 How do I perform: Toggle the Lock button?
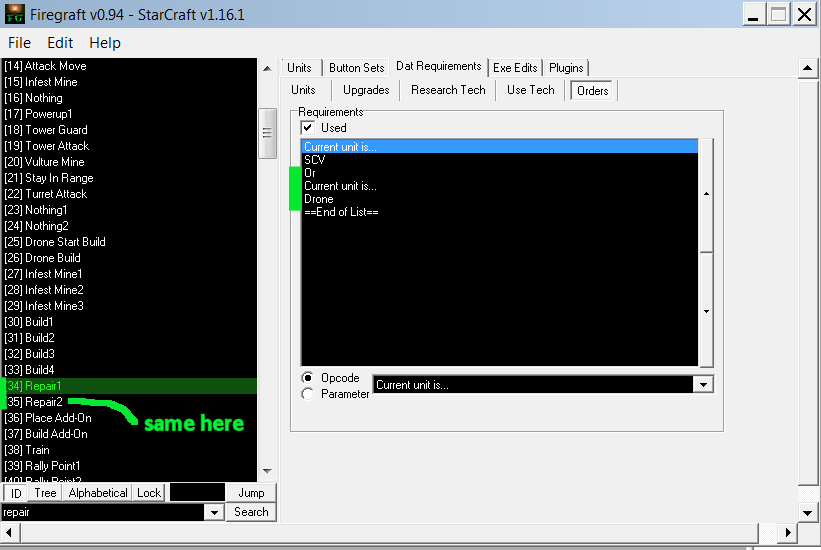tap(149, 493)
